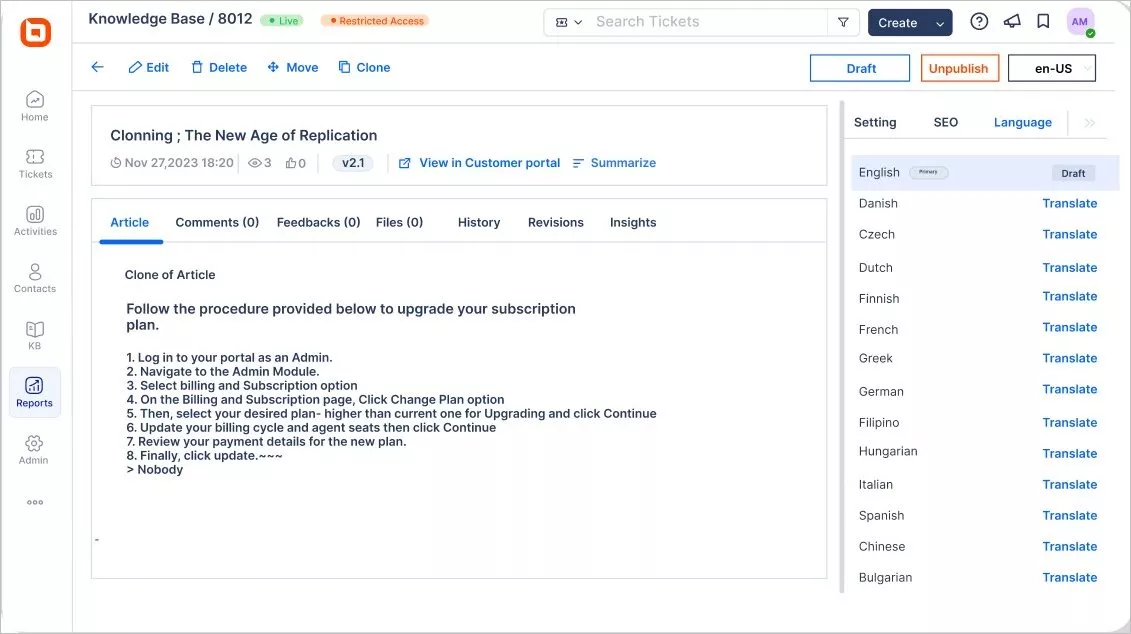Viewport: 1131px width, 634px height.
Task: Open the en-US language dropdown
Action: pyautogui.click(x=1051, y=68)
